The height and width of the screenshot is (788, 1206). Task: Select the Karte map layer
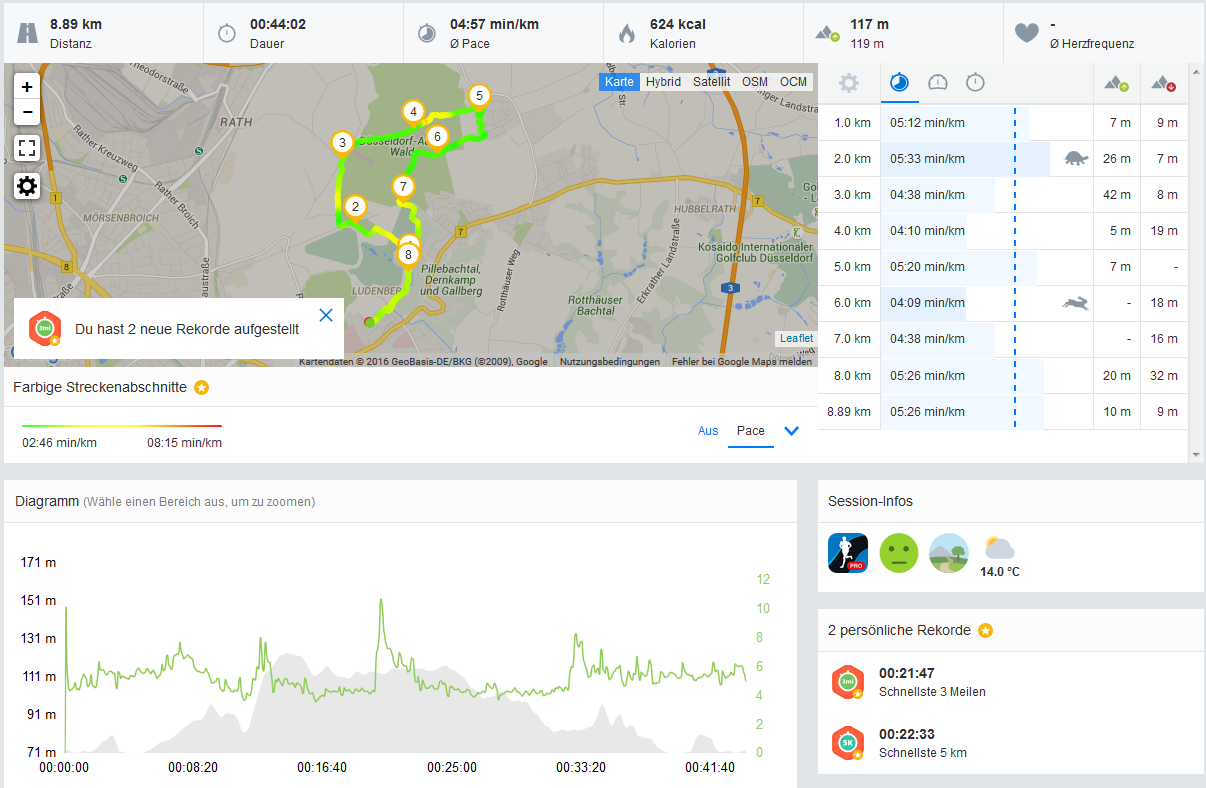(x=619, y=82)
